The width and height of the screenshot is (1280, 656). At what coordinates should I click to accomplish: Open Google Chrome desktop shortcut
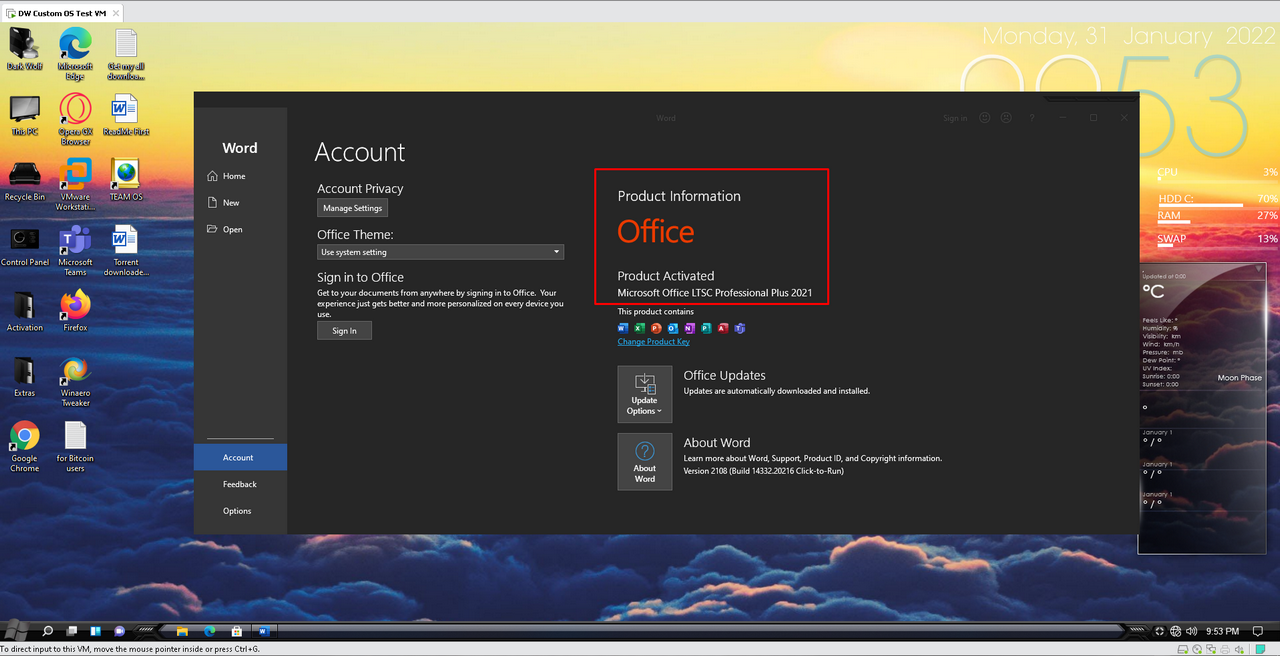coord(25,446)
